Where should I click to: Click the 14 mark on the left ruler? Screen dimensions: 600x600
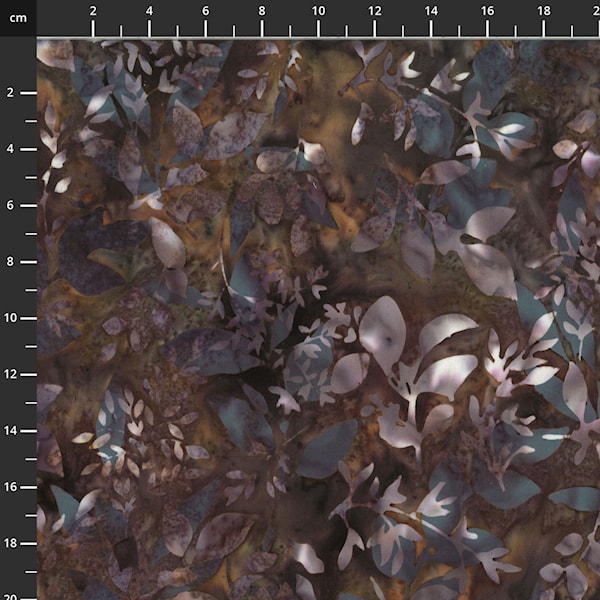click(x=10, y=430)
